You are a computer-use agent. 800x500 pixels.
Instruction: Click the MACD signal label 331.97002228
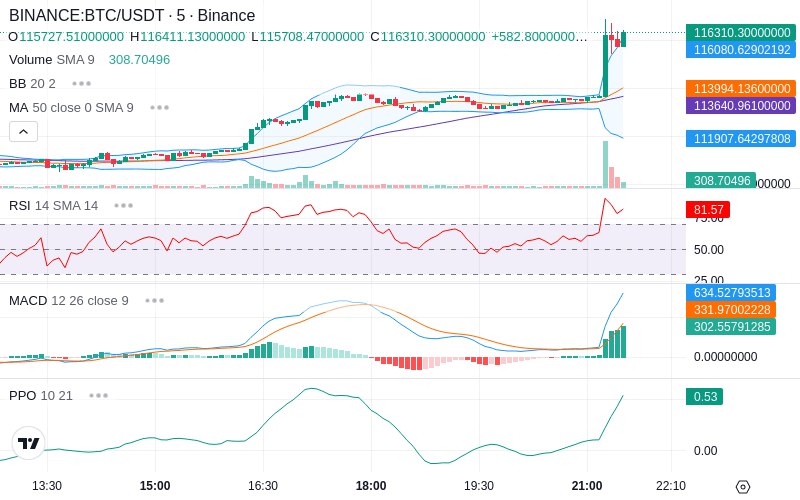click(731, 310)
